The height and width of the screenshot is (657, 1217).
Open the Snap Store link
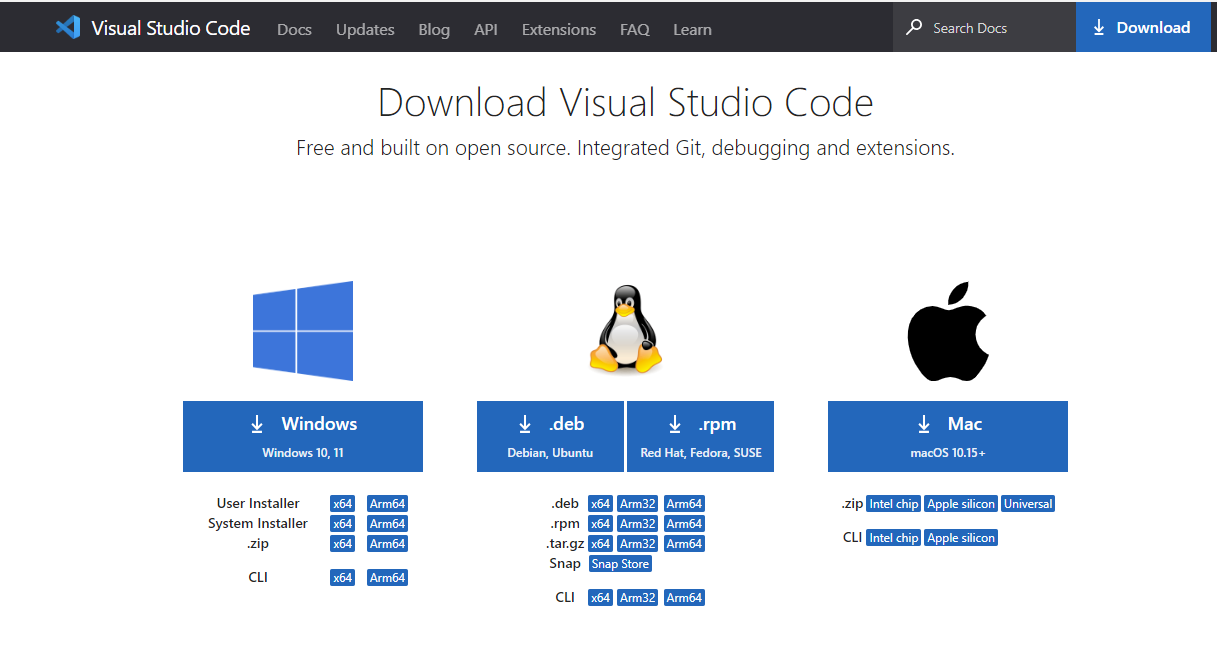[x=619, y=563]
